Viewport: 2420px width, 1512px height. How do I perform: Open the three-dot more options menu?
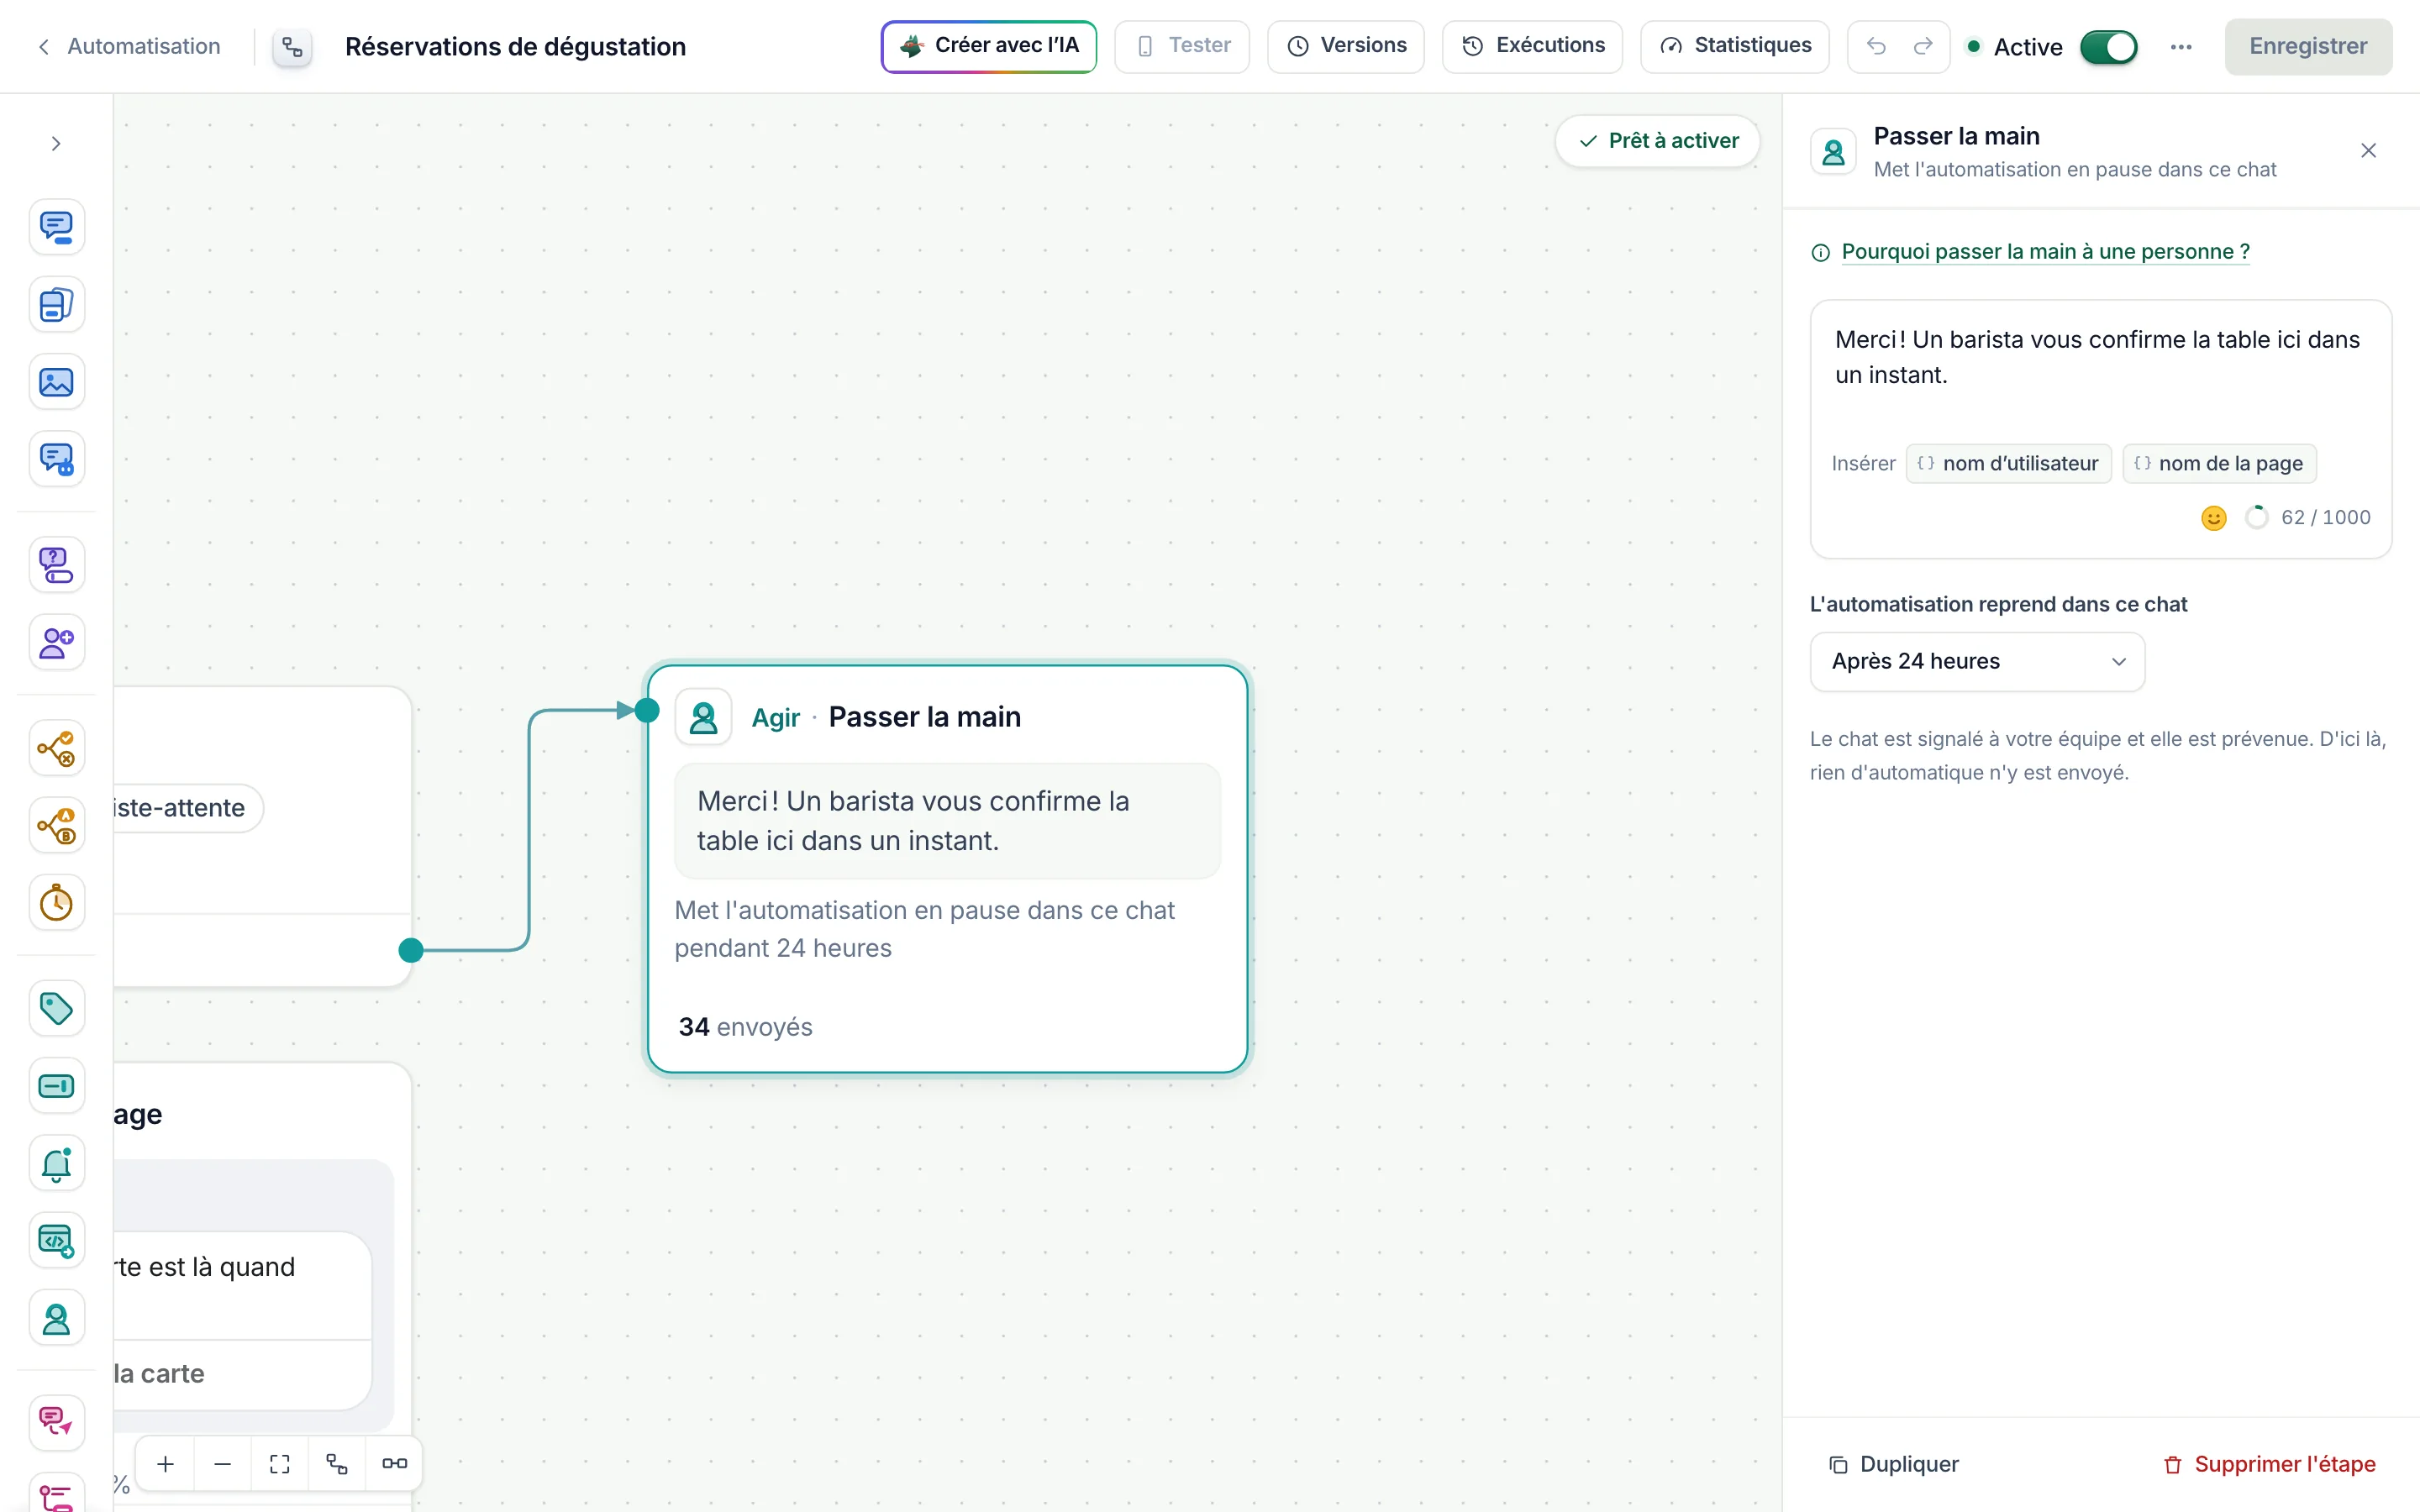[x=2181, y=47]
